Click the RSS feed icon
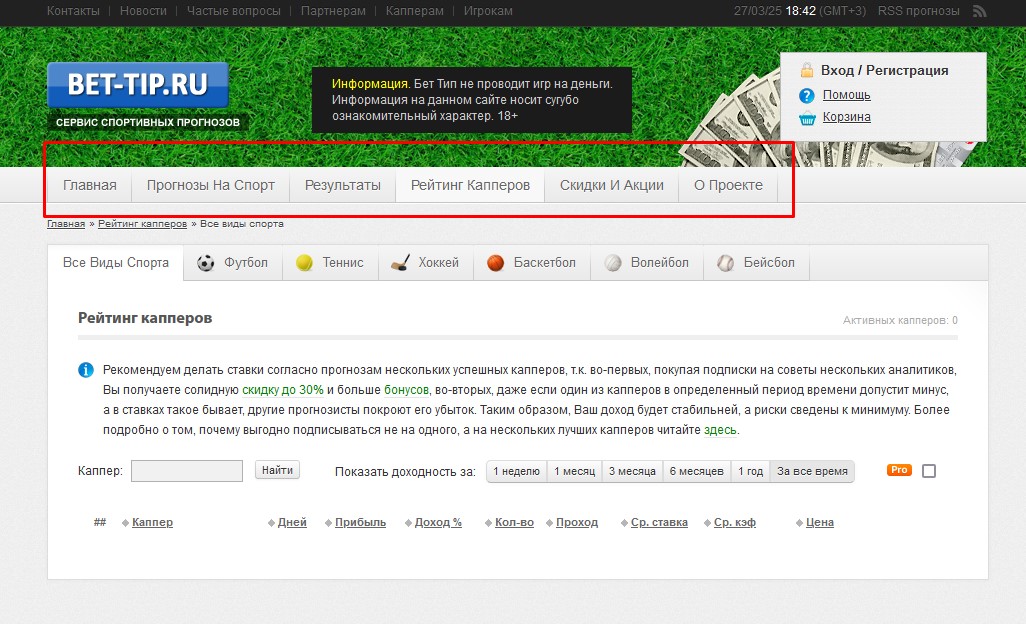 point(980,11)
